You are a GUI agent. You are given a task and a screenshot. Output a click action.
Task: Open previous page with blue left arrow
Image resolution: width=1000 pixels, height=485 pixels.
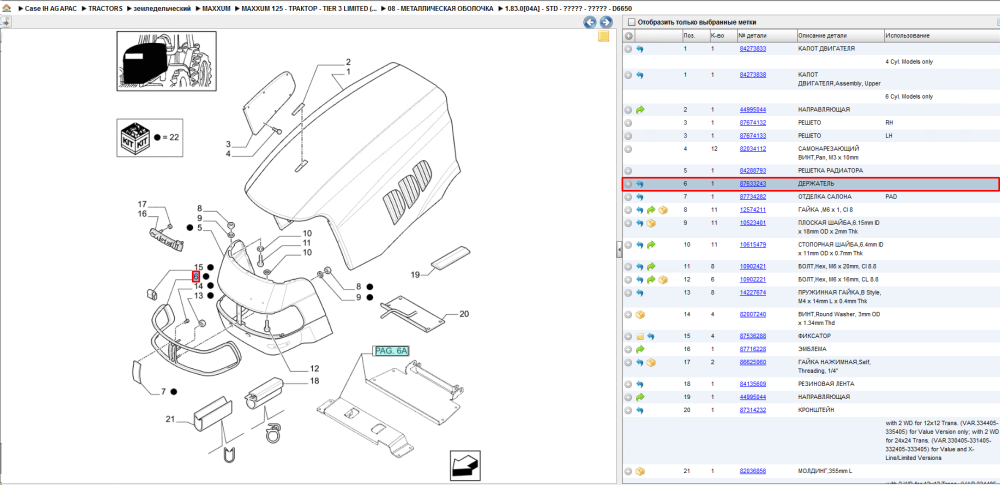pos(590,22)
